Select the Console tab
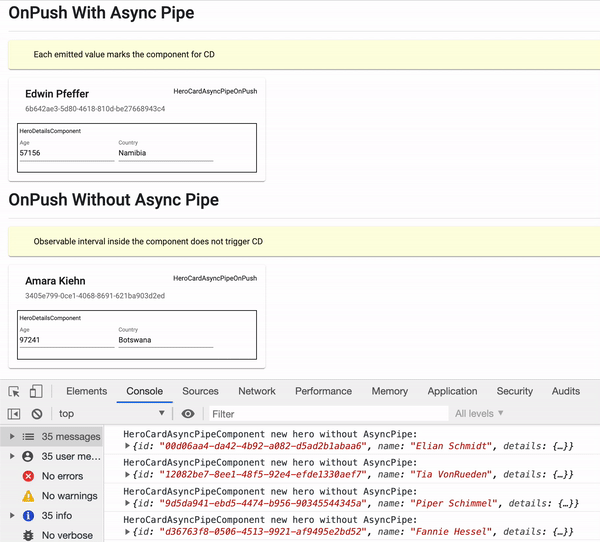Image resolution: width=600 pixels, height=542 pixels. pyautogui.click(x=145, y=391)
